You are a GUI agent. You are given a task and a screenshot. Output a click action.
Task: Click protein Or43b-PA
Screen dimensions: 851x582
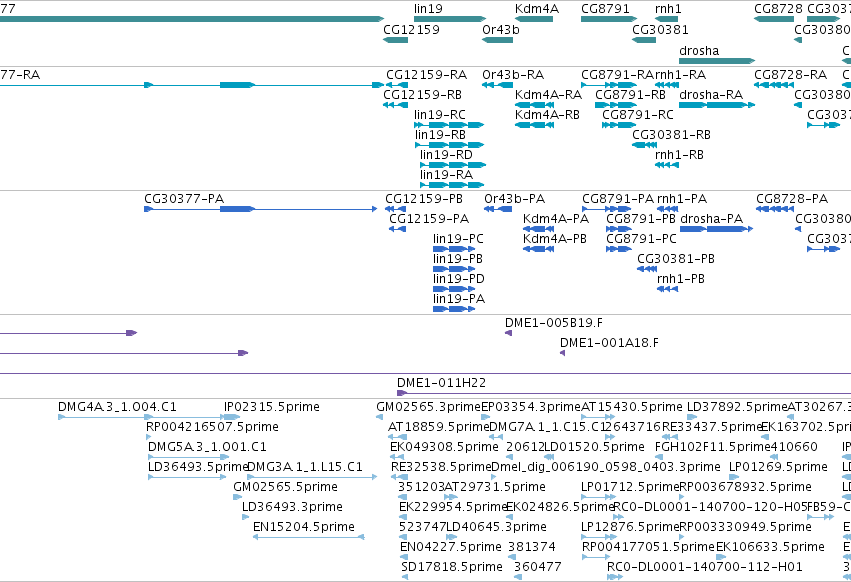click(498, 209)
